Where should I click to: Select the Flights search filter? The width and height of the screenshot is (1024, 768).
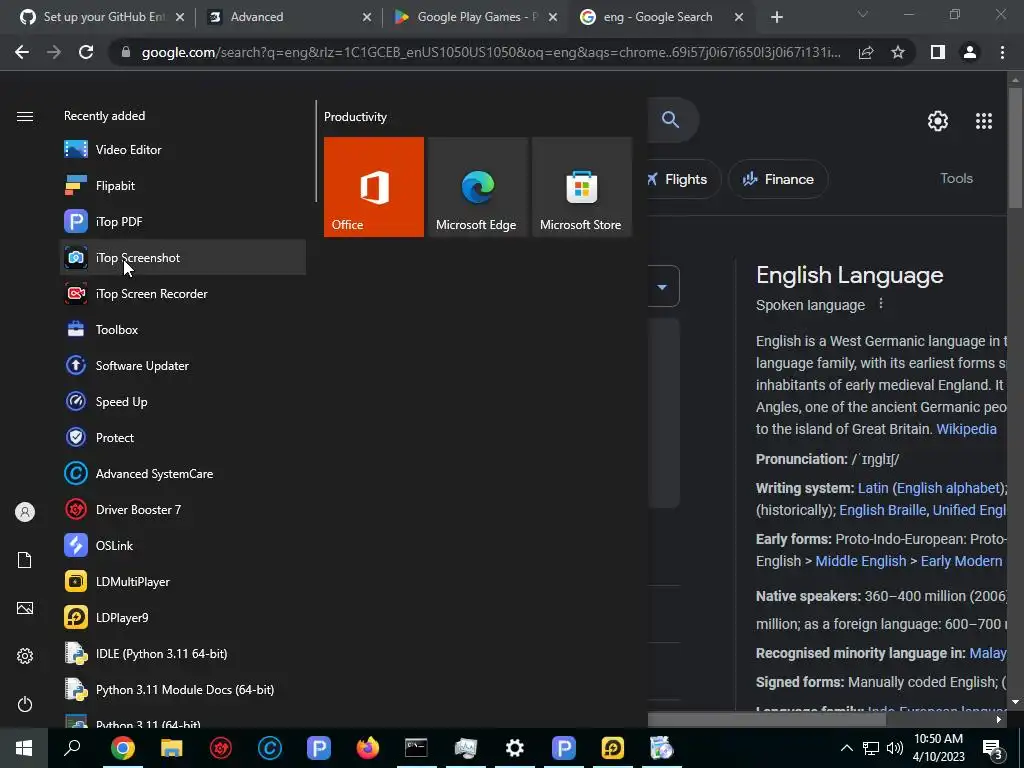684,179
